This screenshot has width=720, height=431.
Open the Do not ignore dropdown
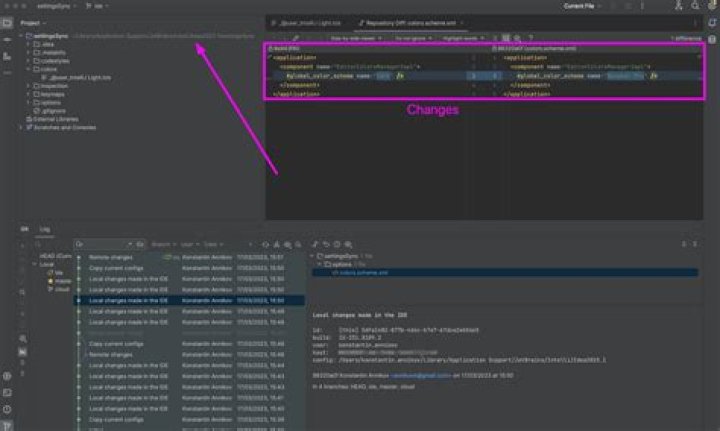413,39
